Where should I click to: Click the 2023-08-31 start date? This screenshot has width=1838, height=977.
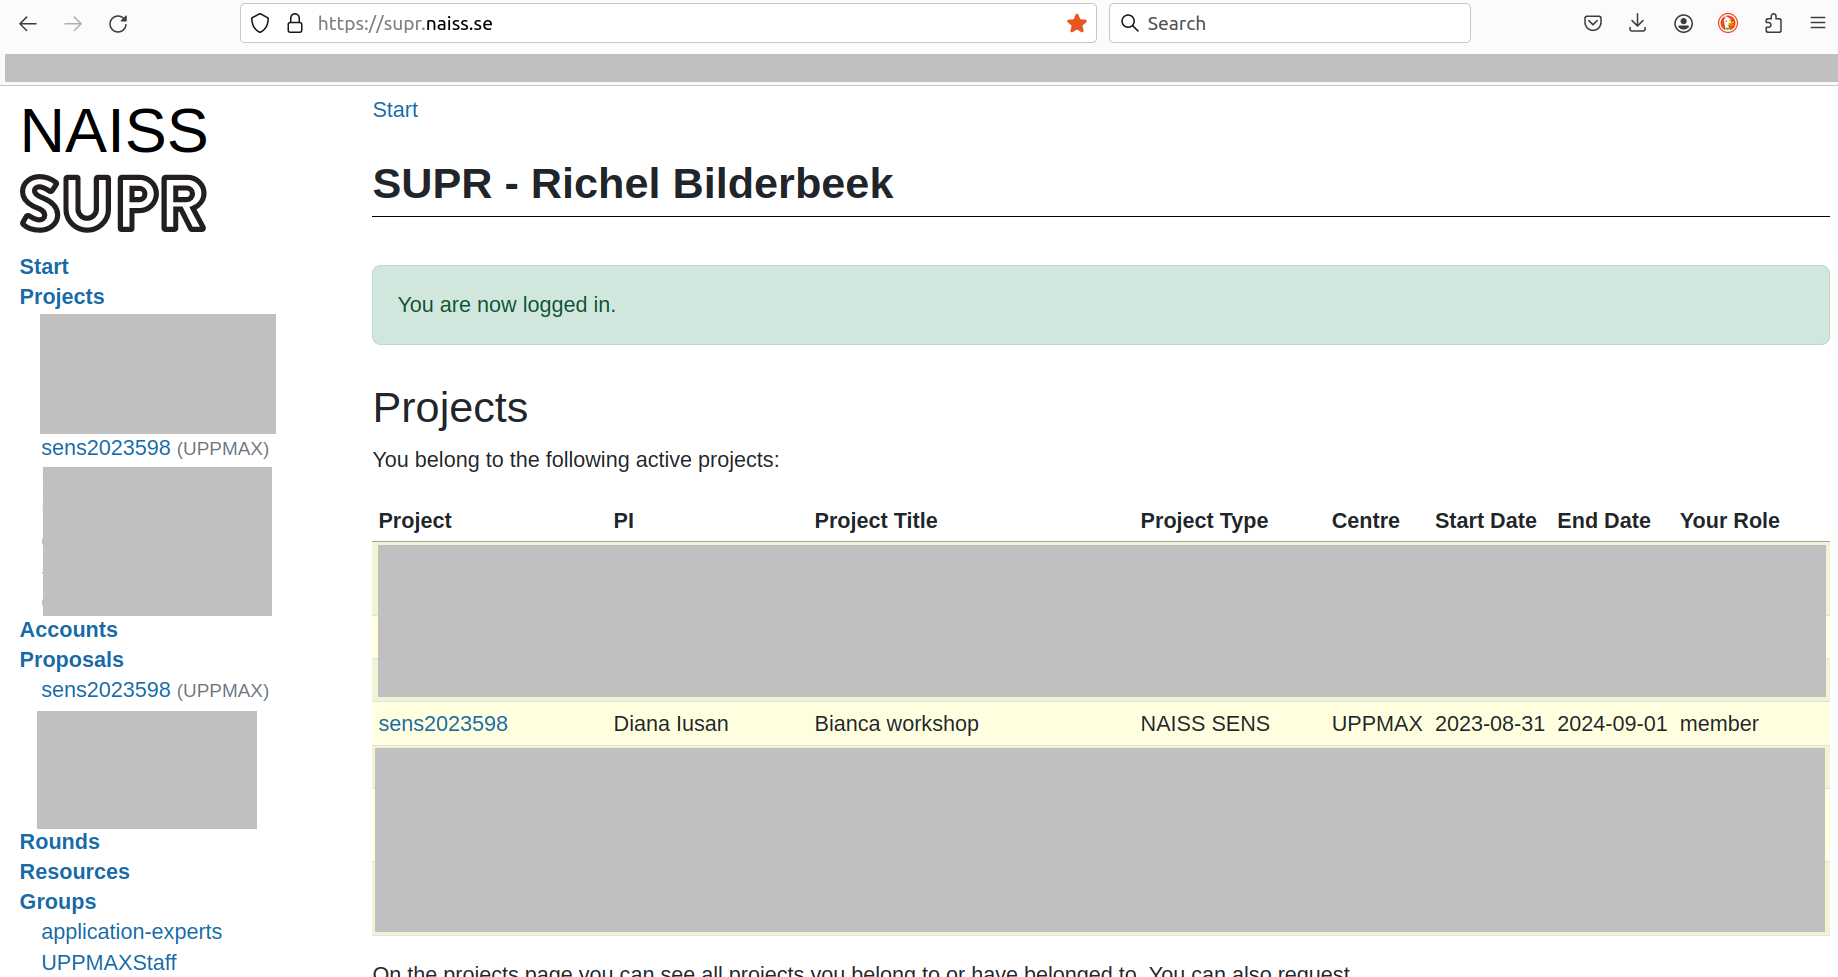click(x=1490, y=724)
